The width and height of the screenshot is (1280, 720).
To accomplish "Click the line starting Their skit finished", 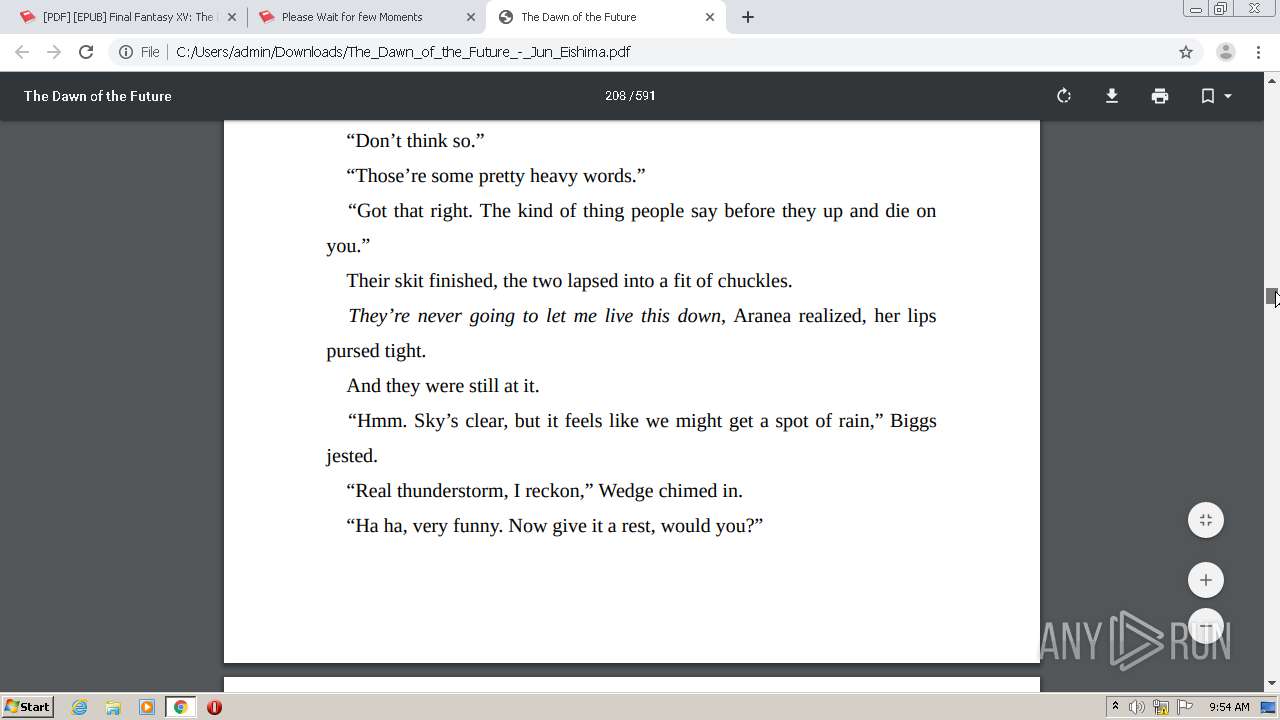I will (569, 281).
